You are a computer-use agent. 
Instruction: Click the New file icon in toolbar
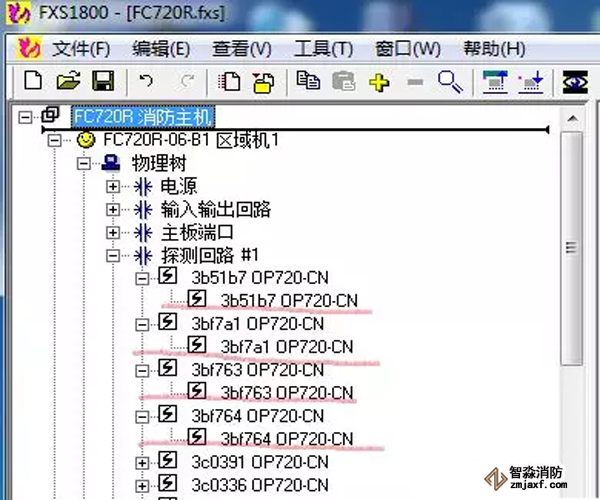[33, 82]
